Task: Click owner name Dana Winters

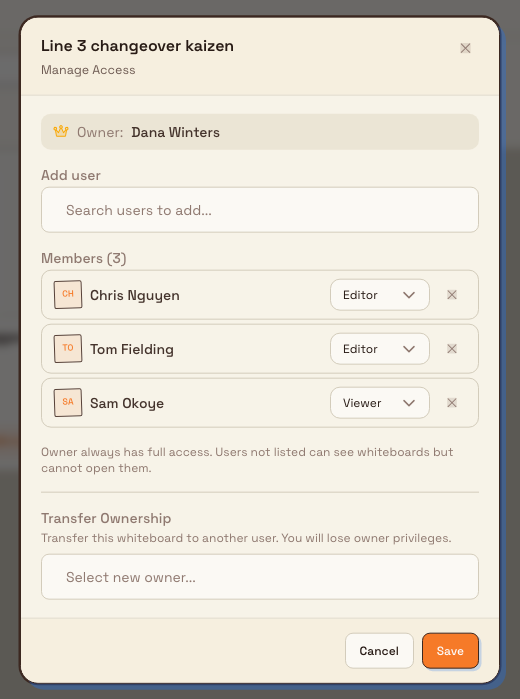Action: (175, 132)
